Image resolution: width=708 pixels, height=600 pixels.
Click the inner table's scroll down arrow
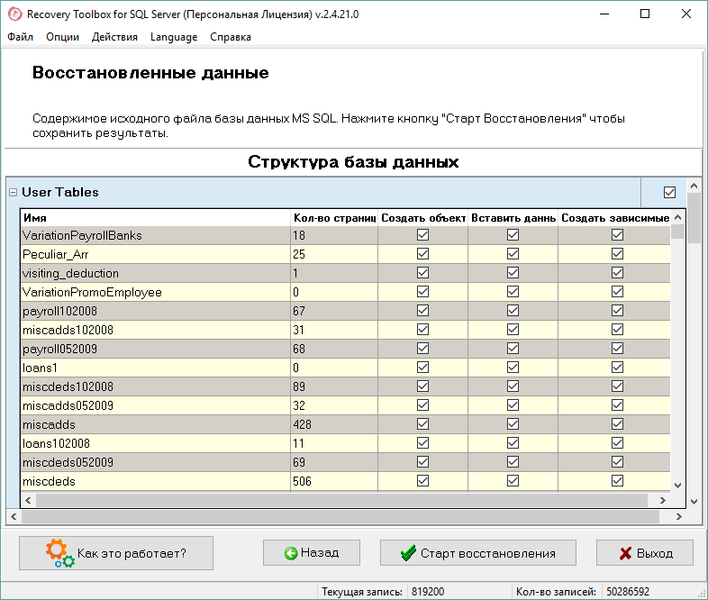(x=678, y=485)
